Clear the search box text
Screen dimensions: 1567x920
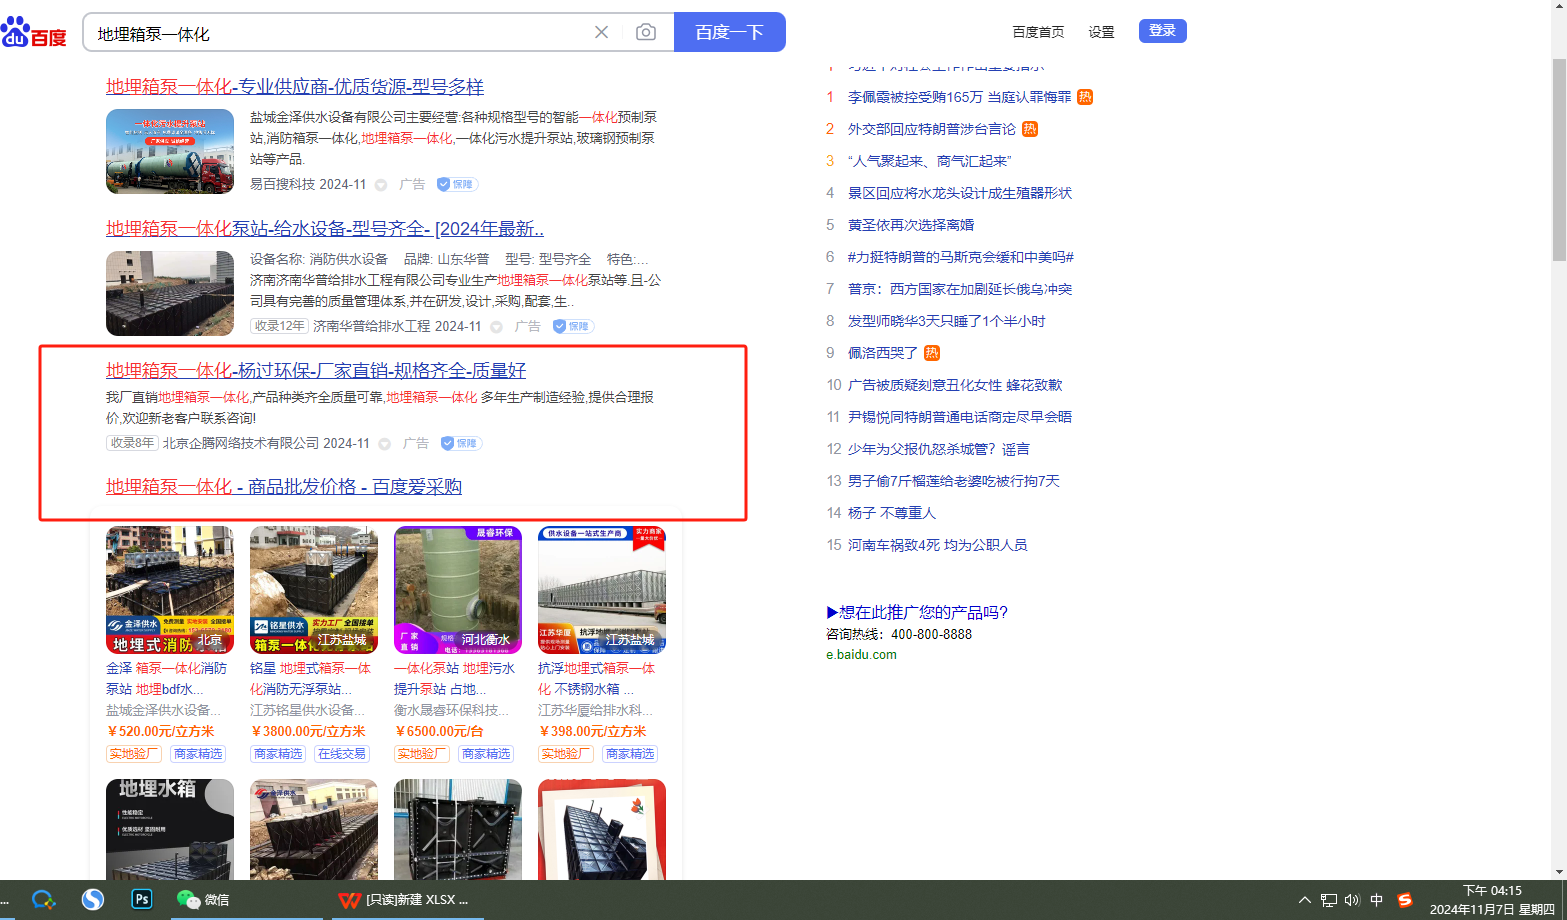[x=601, y=32]
